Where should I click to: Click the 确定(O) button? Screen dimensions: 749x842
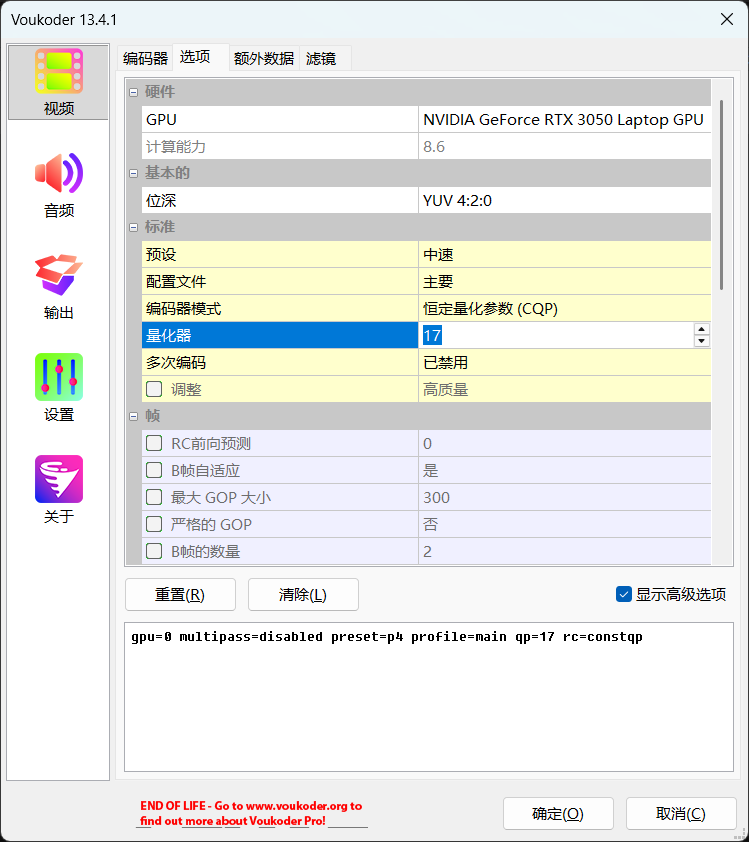(557, 814)
